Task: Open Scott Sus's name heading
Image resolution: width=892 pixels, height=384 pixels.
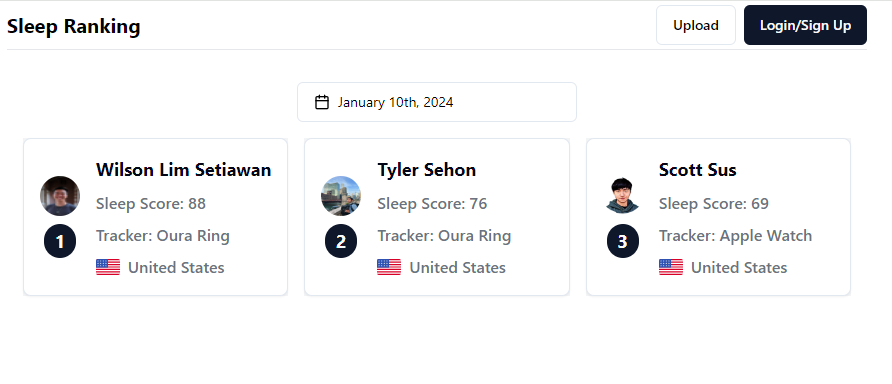Action: [697, 170]
